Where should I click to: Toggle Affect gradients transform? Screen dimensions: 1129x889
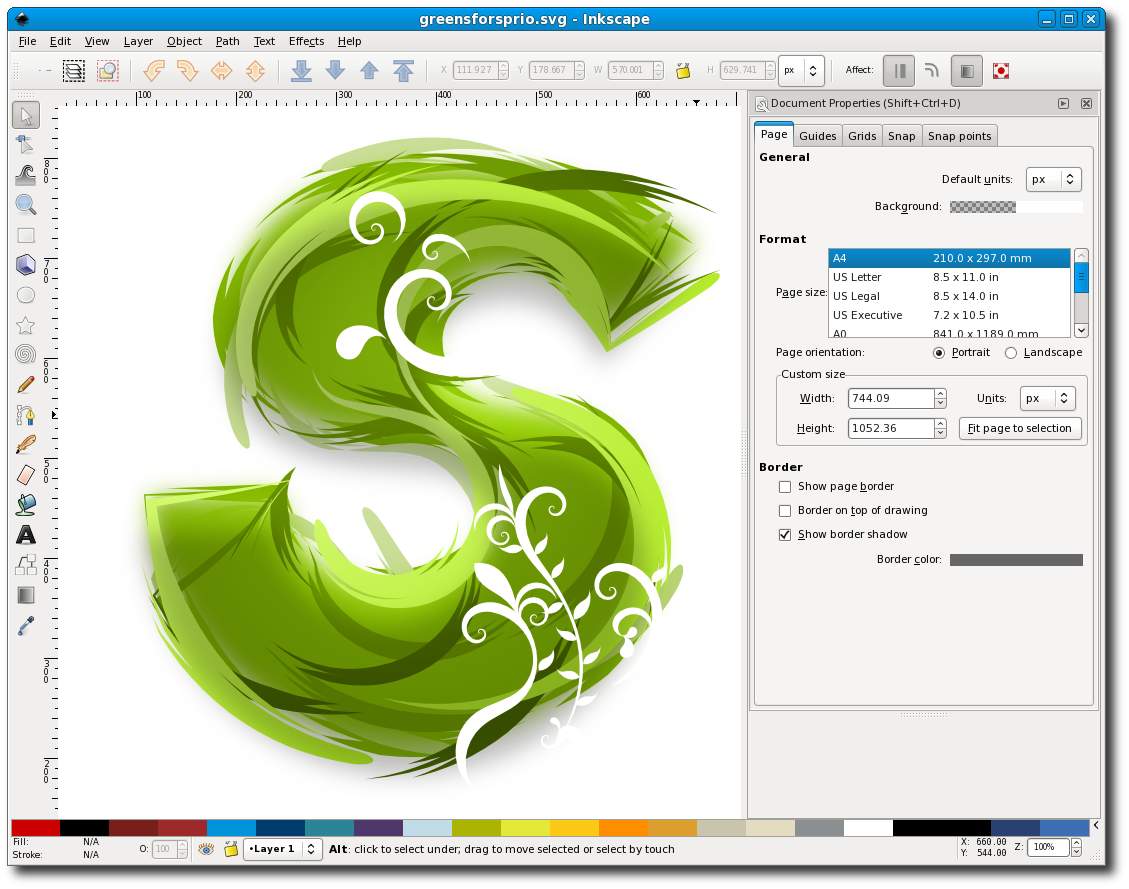[x=966, y=71]
